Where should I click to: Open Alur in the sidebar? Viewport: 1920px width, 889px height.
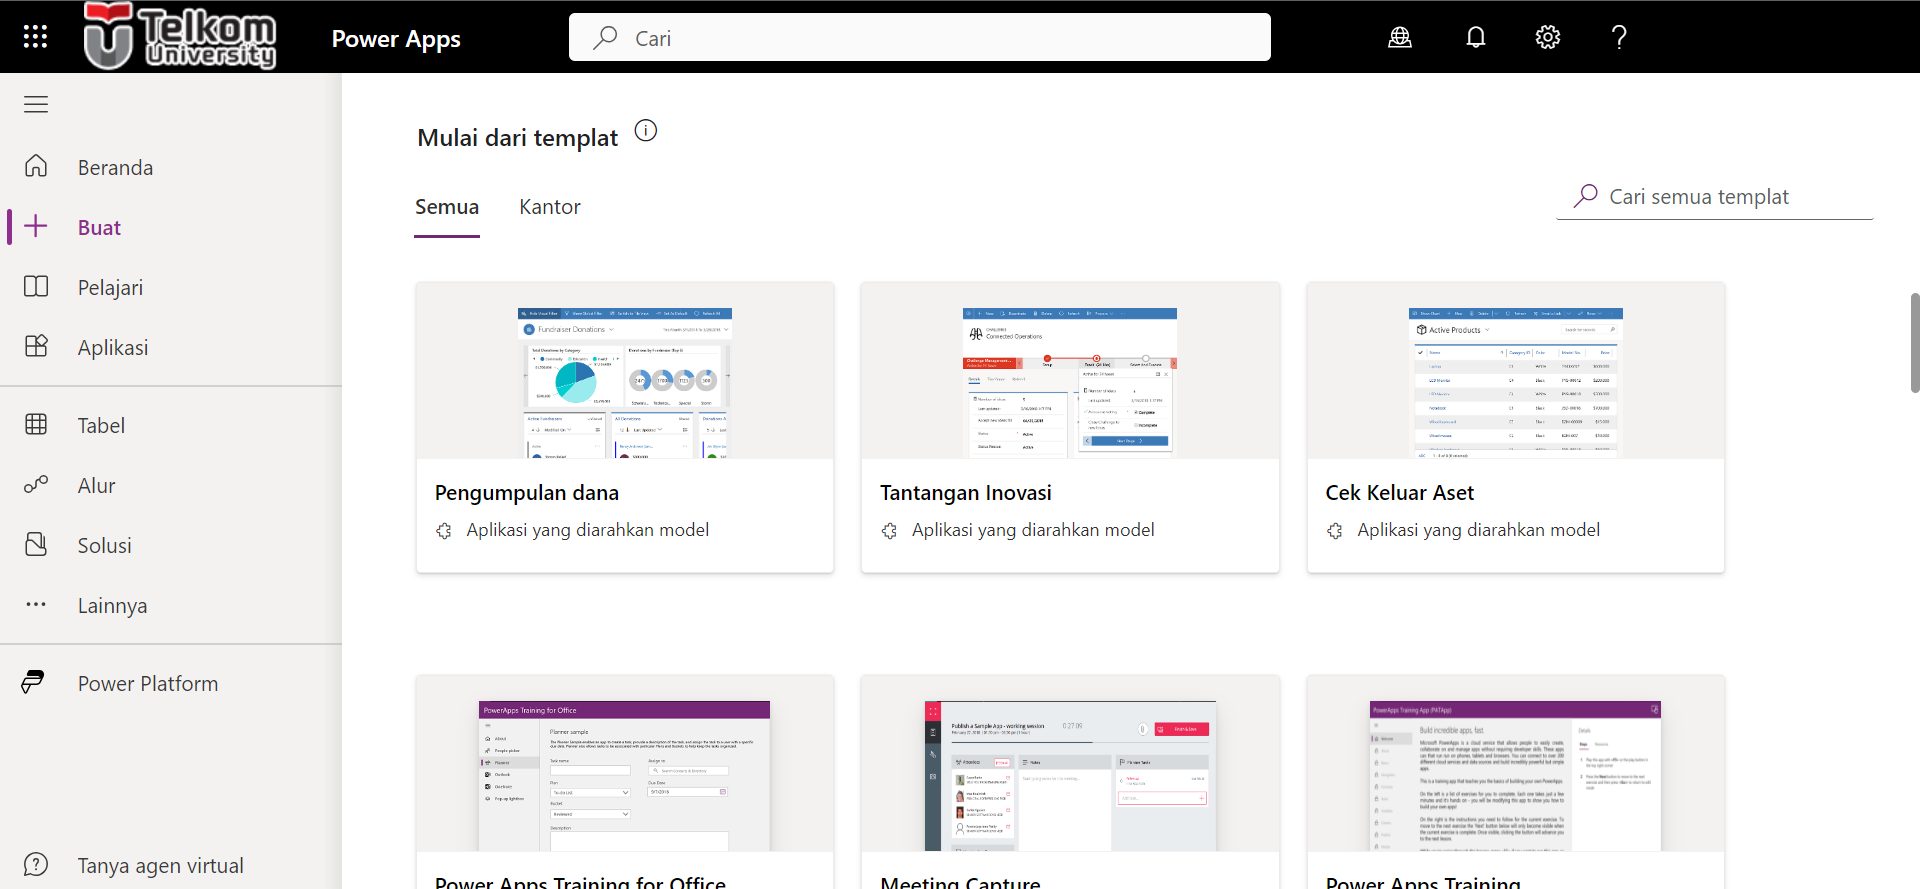pos(96,485)
